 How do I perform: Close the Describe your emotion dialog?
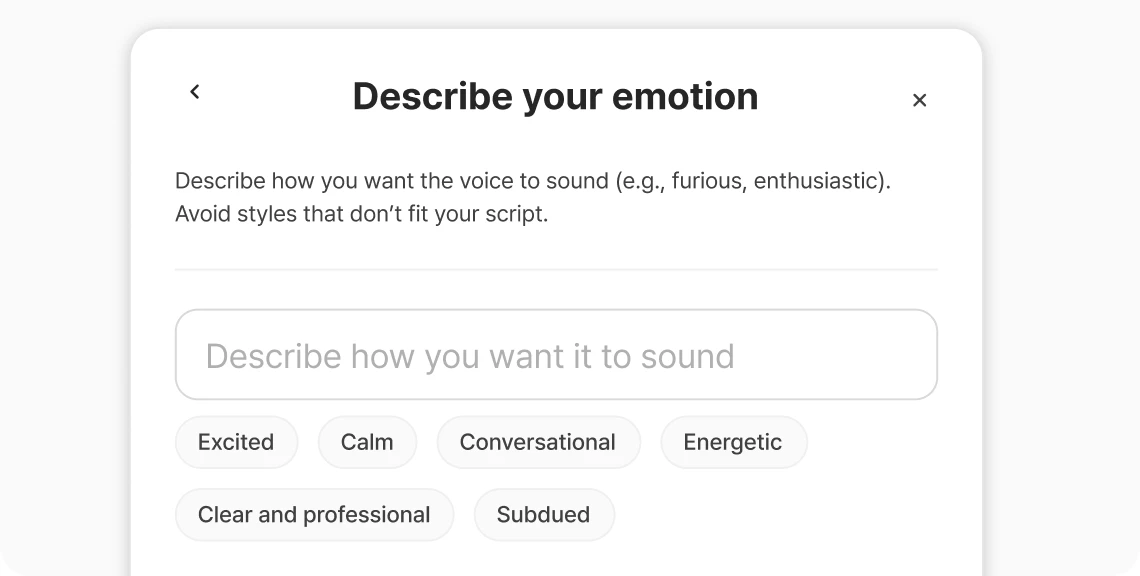[x=919, y=100]
